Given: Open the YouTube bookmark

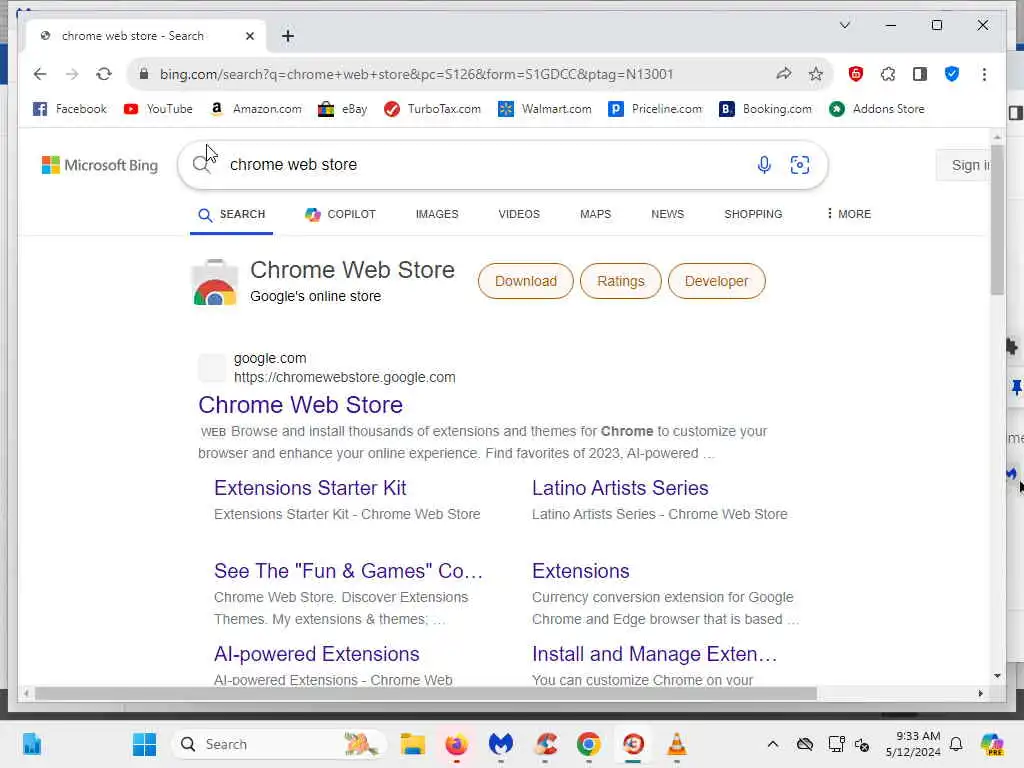Looking at the screenshot, I should tap(159, 109).
